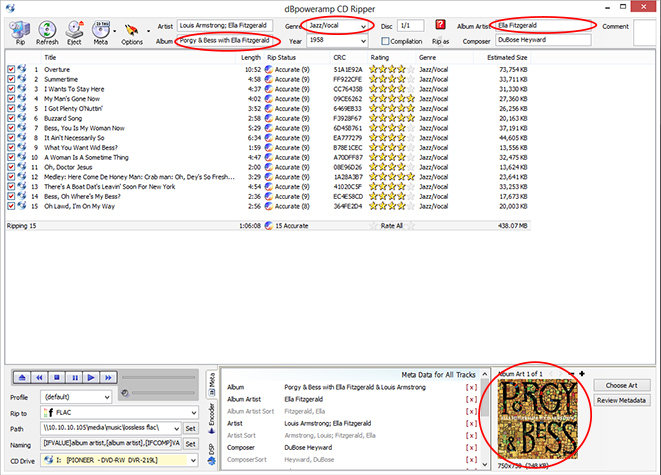The height and width of the screenshot is (475, 661).
Task: Expand the Options button dropdown arrow
Action: pyautogui.click(x=148, y=31)
